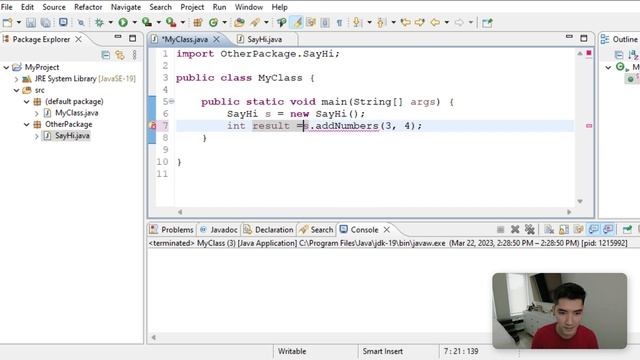
Task: Click Pin Console icon
Action: 627,230
